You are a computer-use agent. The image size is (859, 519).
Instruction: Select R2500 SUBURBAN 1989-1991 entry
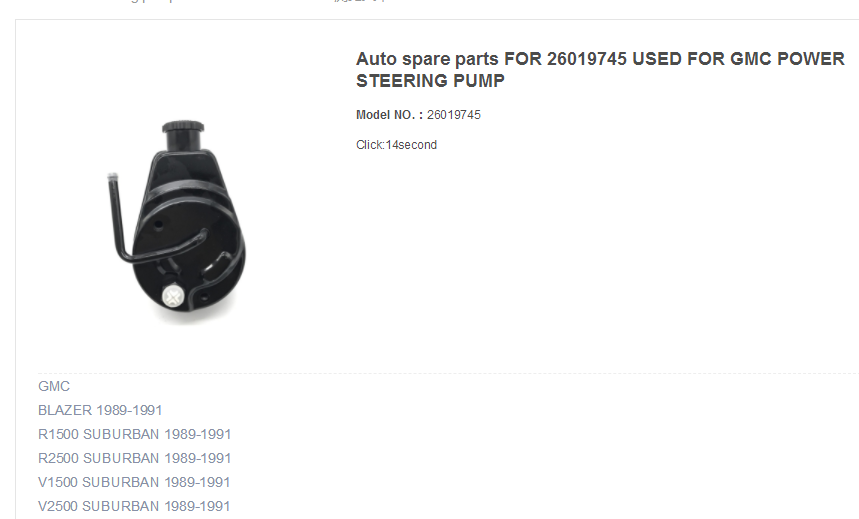(x=135, y=458)
